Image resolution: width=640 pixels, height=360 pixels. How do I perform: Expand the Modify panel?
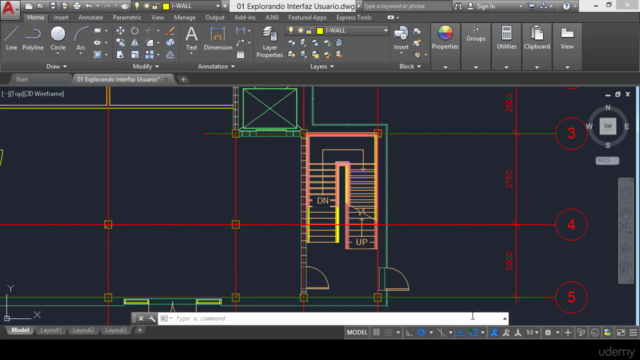(146, 66)
